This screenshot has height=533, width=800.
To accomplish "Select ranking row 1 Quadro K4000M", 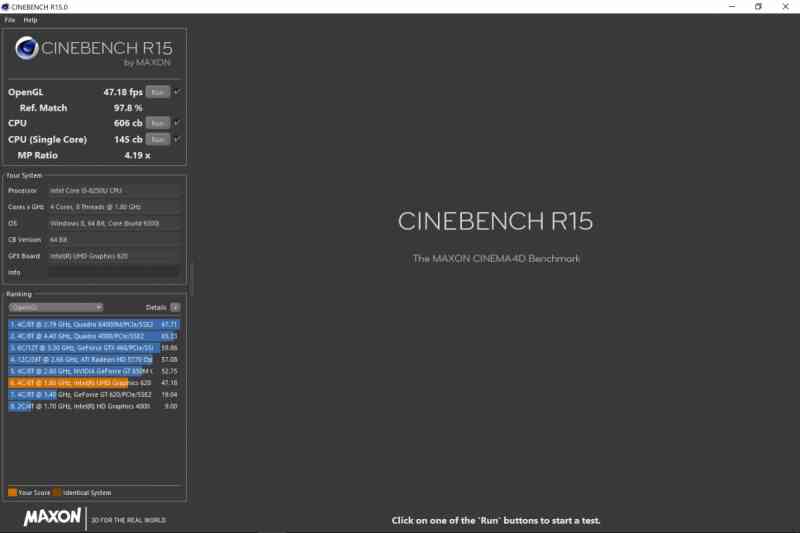I will coord(94,324).
